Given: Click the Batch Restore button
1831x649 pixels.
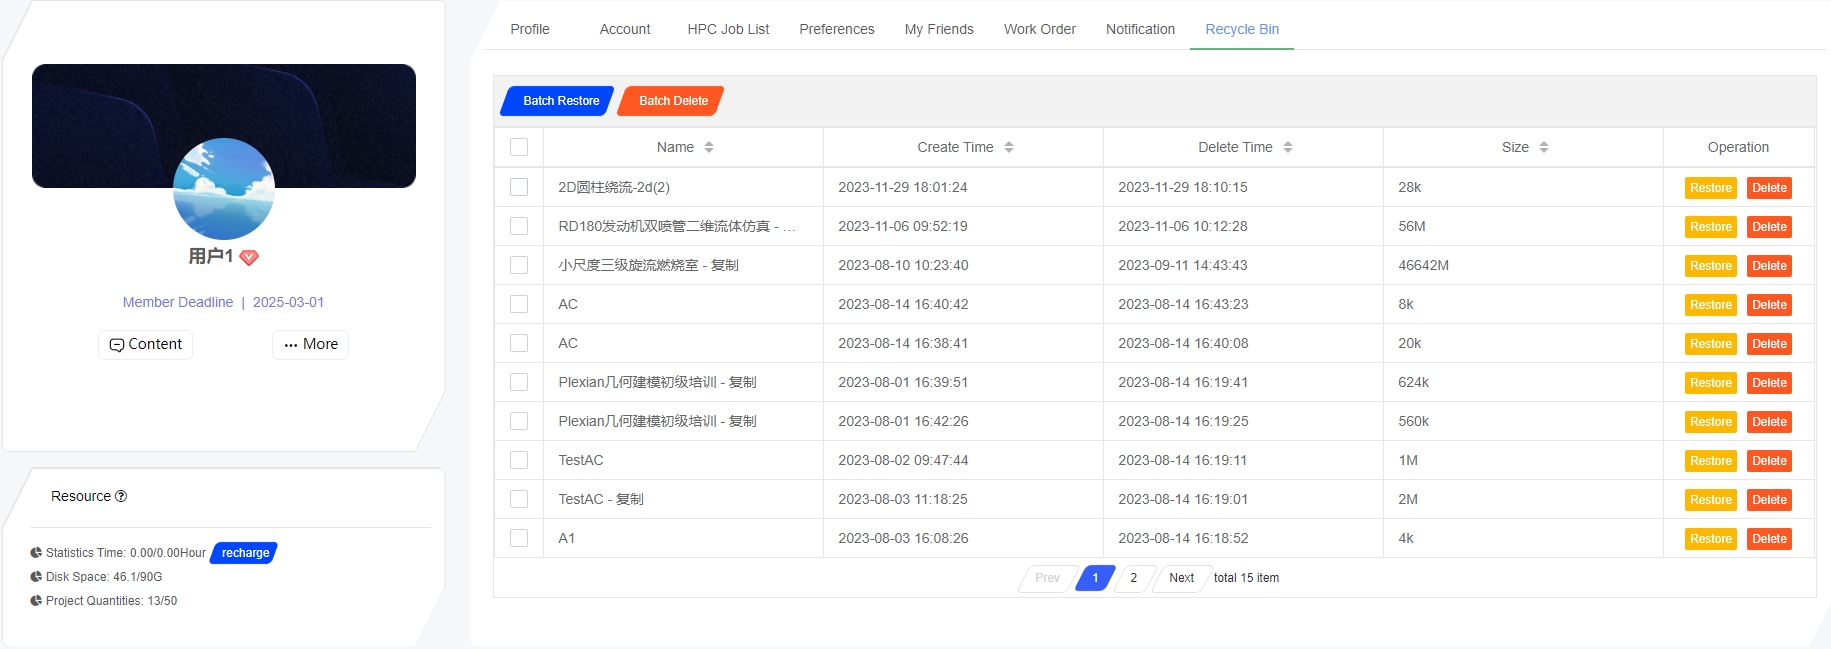Looking at the screenshot, I should (558, 101).
